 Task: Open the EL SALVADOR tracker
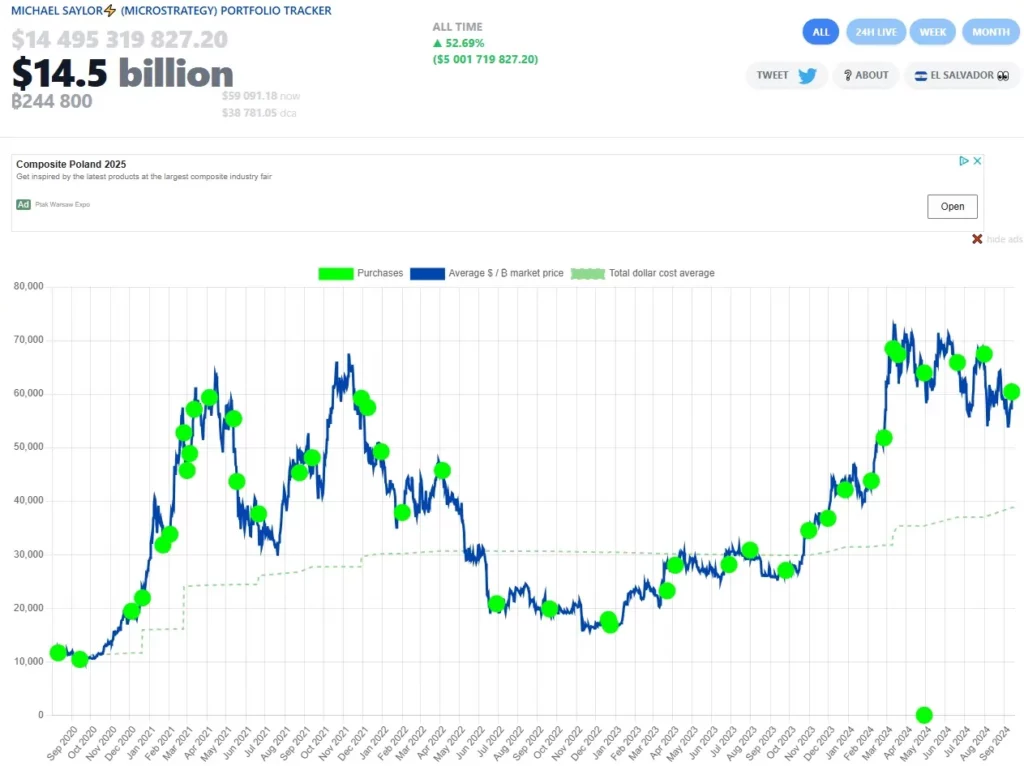pos(962,75)
